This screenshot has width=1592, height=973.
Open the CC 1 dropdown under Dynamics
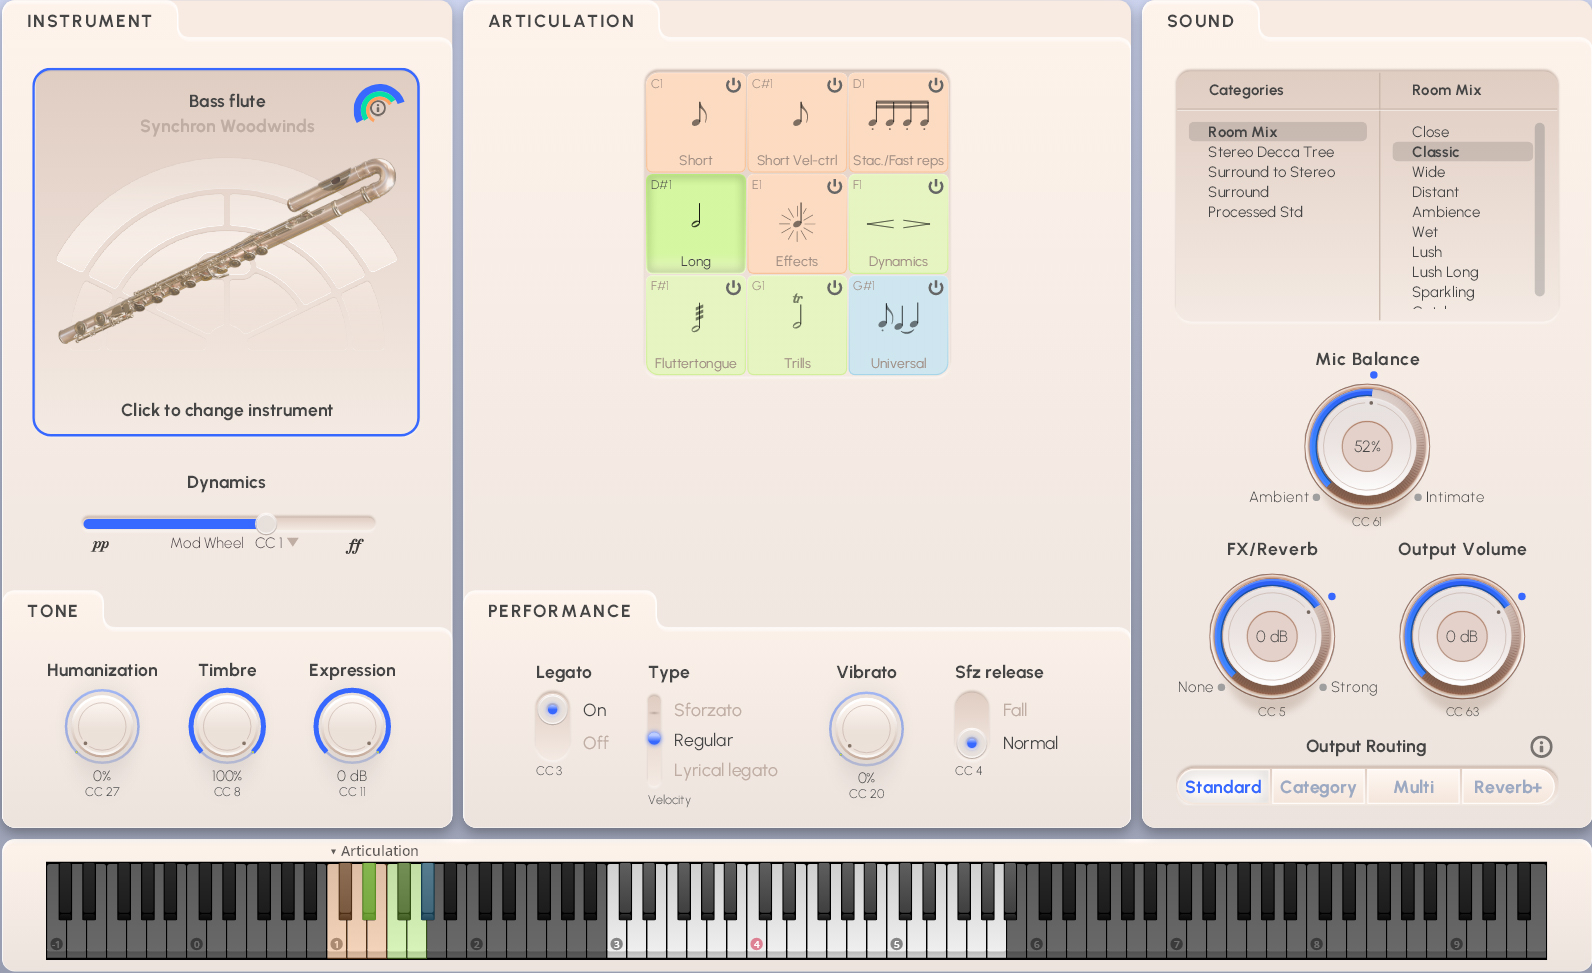point(293,542)
